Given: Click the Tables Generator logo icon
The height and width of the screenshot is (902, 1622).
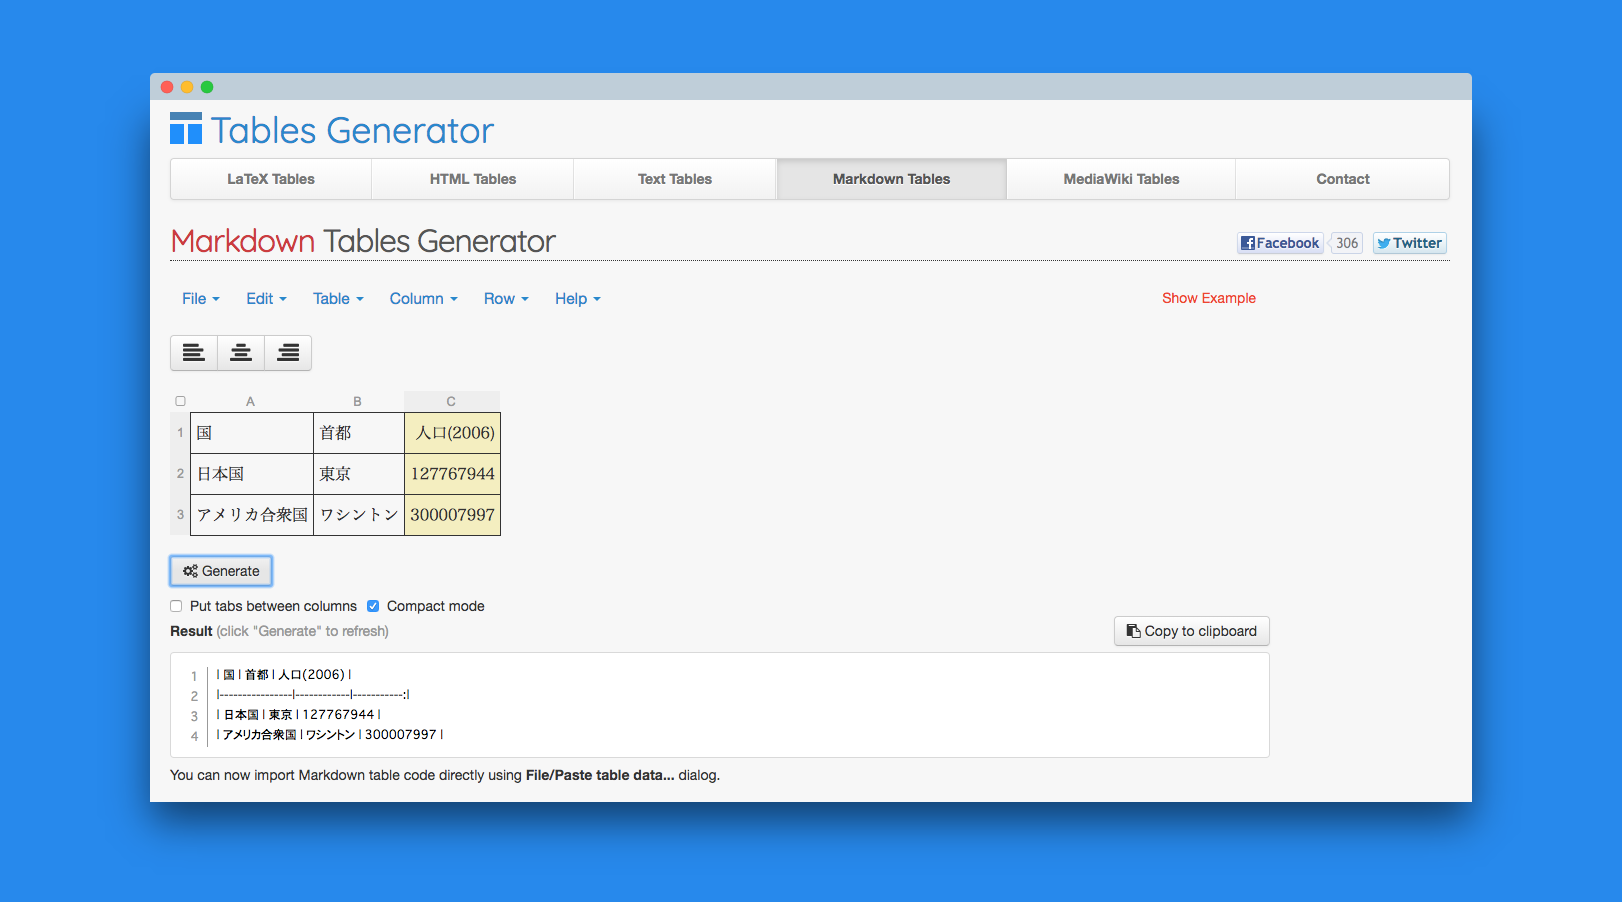Looking at the screenshot, I should point(186,129).
